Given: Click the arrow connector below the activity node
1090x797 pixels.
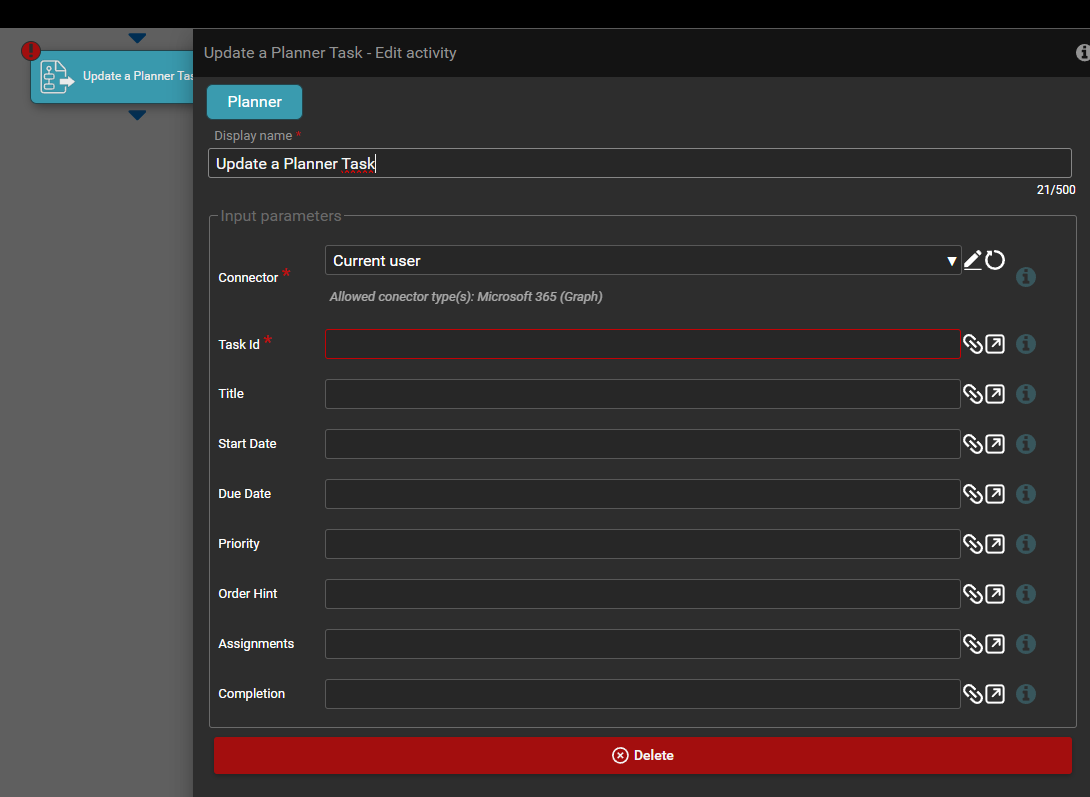Looking at the screenshot, I should 137,115.
